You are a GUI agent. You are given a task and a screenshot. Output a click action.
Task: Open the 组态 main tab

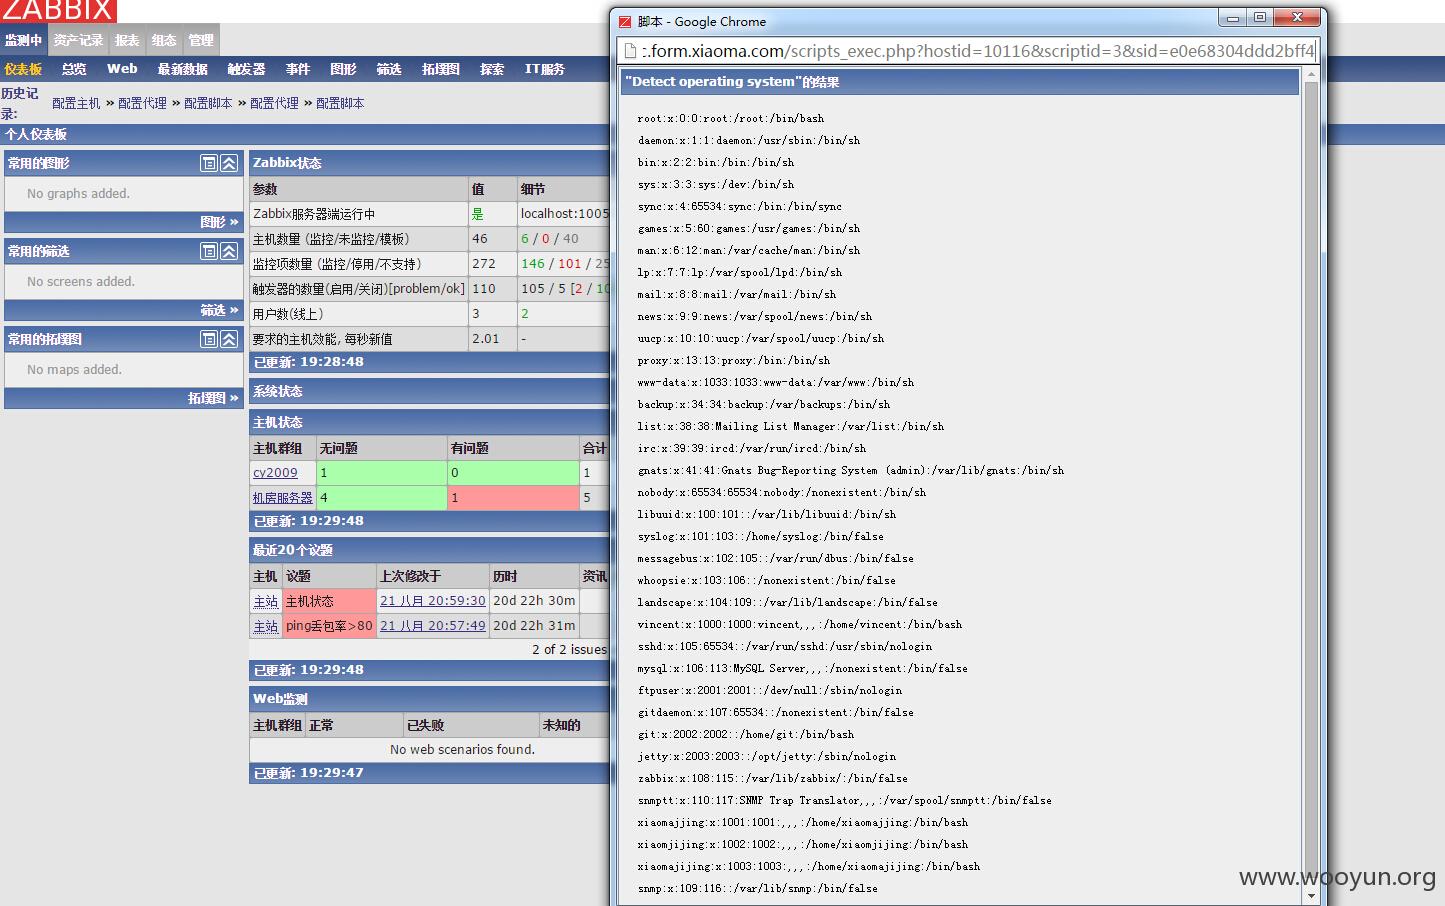click(164, 40)
